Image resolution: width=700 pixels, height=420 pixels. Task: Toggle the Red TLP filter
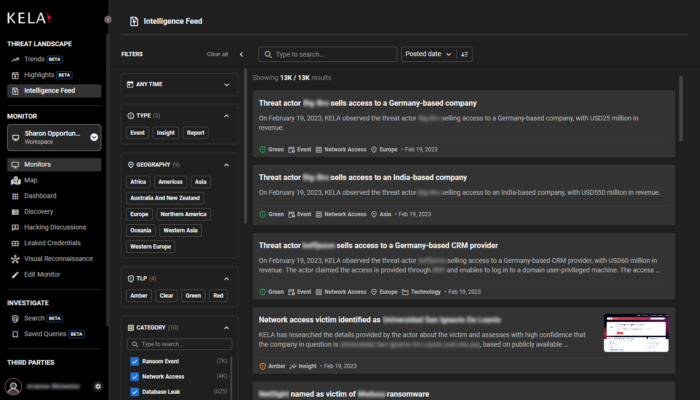pos(218,295)
